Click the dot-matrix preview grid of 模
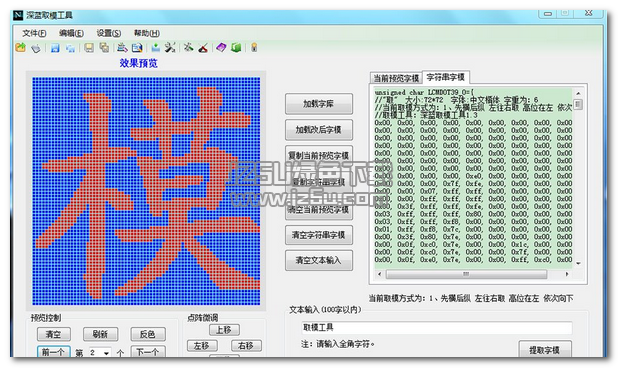The image size is (618, 368). point(146,191)
